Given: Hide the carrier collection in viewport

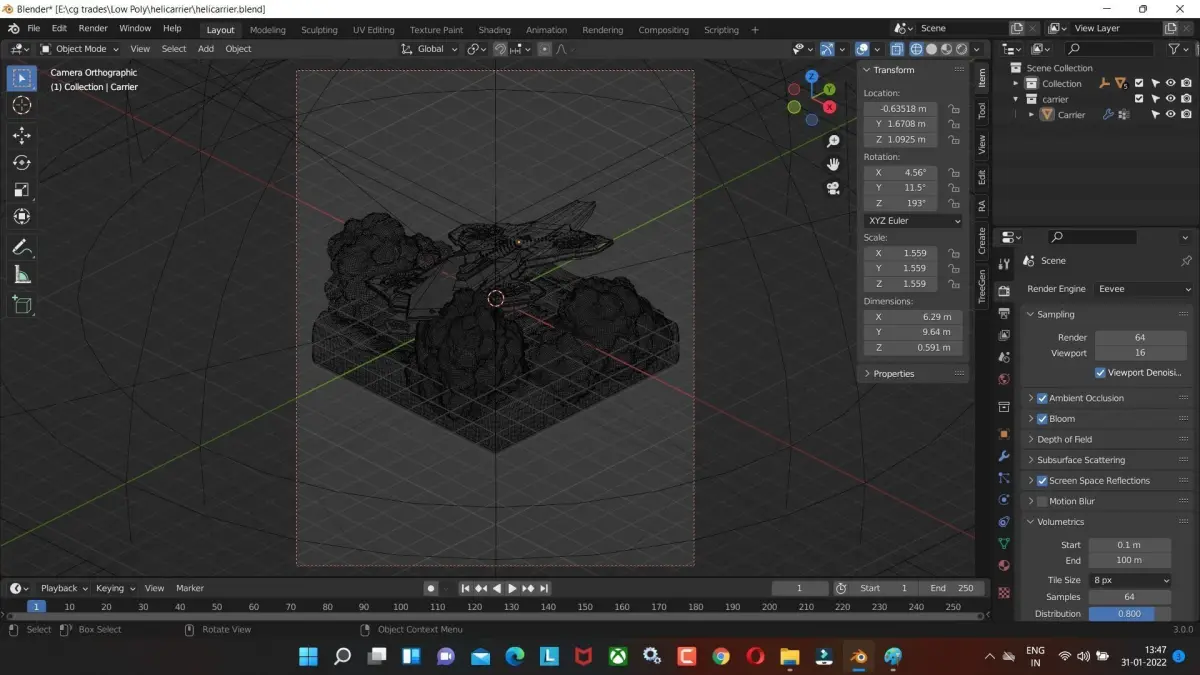Looking at the screenshot, I should 1170,99.
